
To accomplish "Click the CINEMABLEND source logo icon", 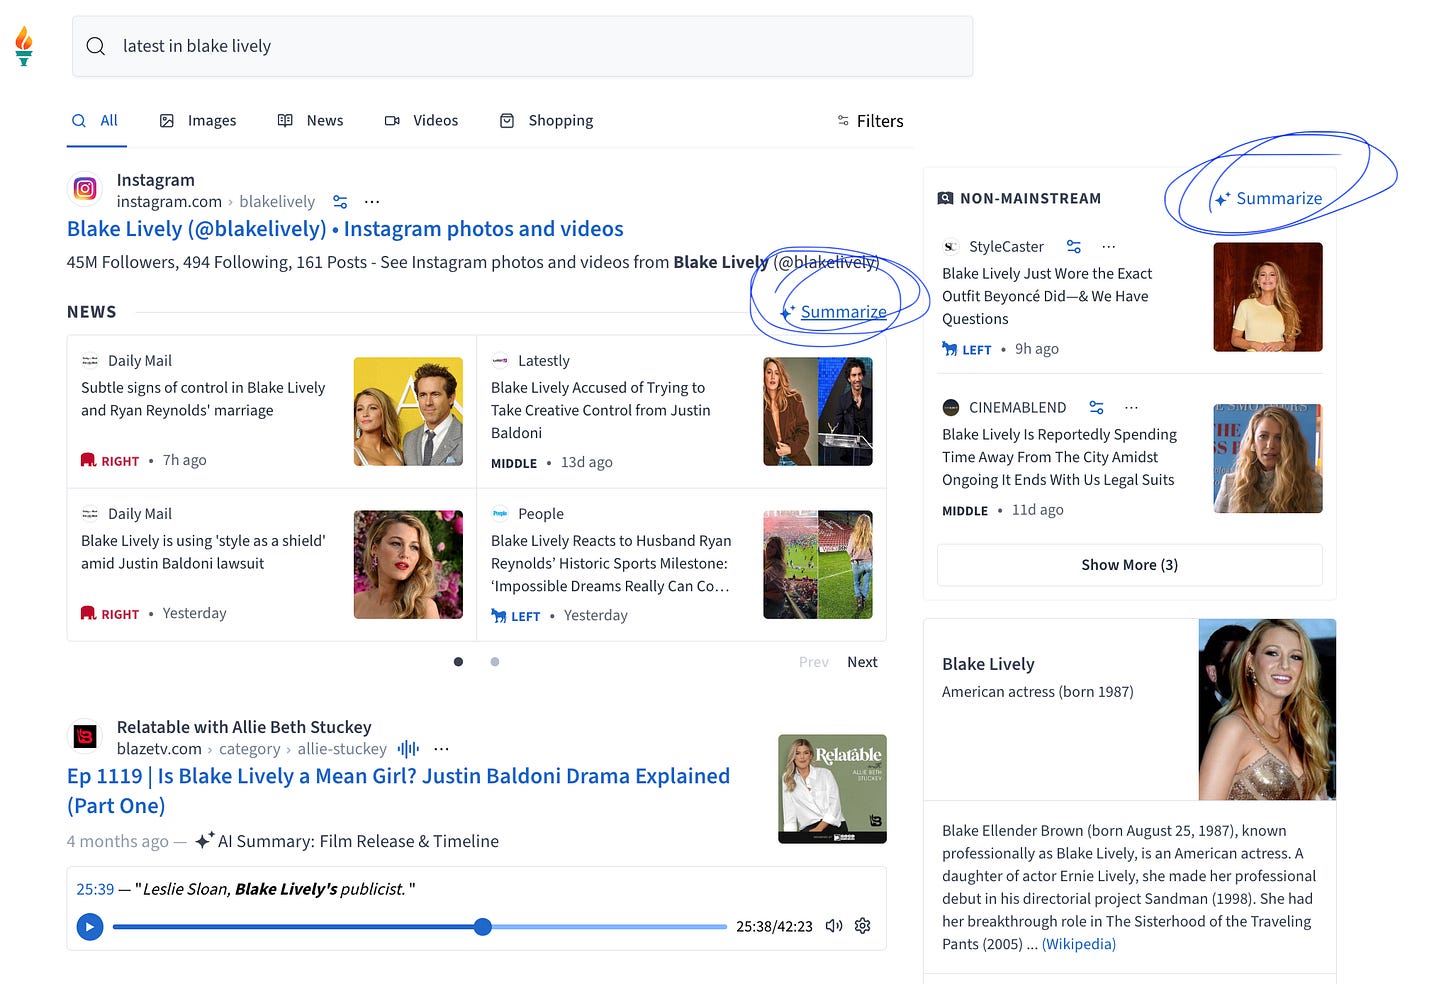I will click(x=951, y=408).
